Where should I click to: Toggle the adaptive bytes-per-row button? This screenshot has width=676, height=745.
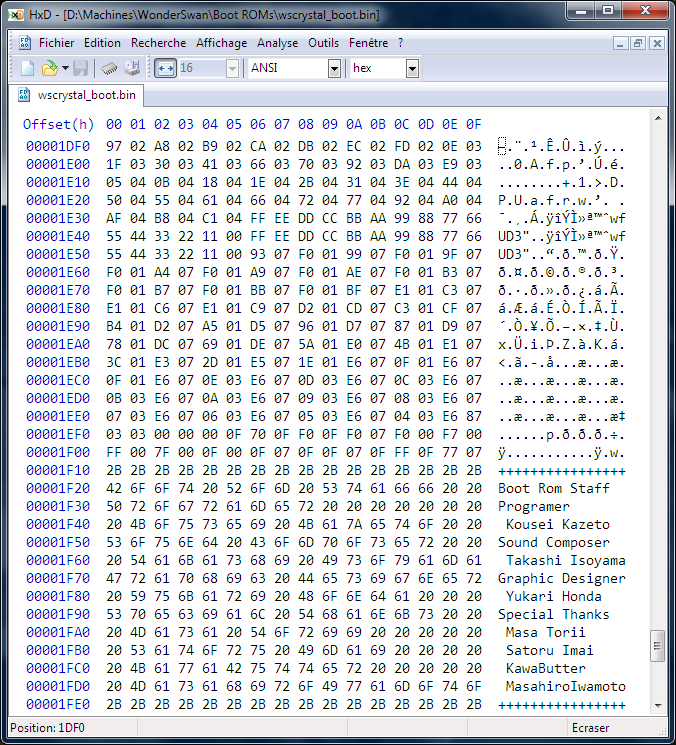[x=165, y=68]
